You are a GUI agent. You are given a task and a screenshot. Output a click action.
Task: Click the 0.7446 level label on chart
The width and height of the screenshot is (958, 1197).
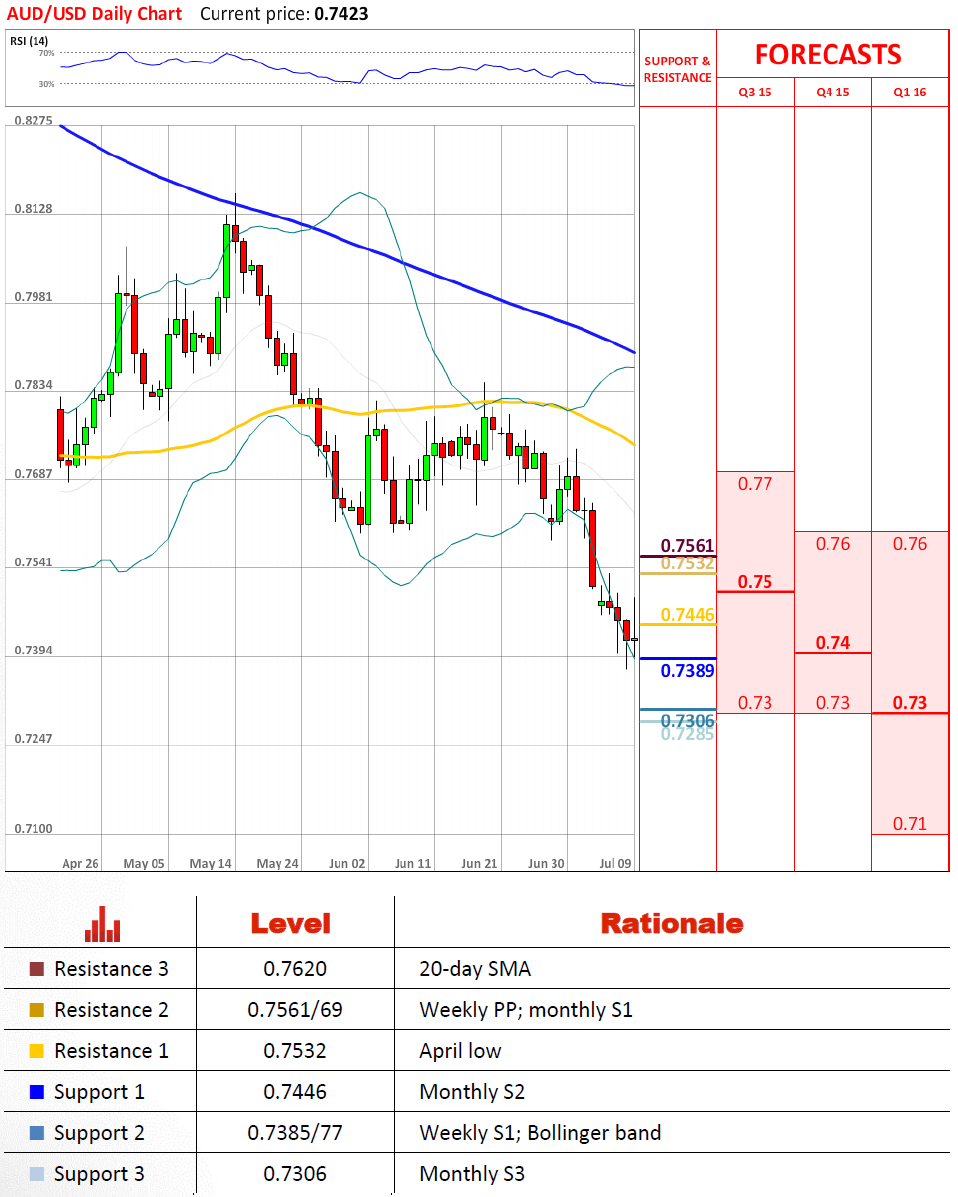coord(687,615)
